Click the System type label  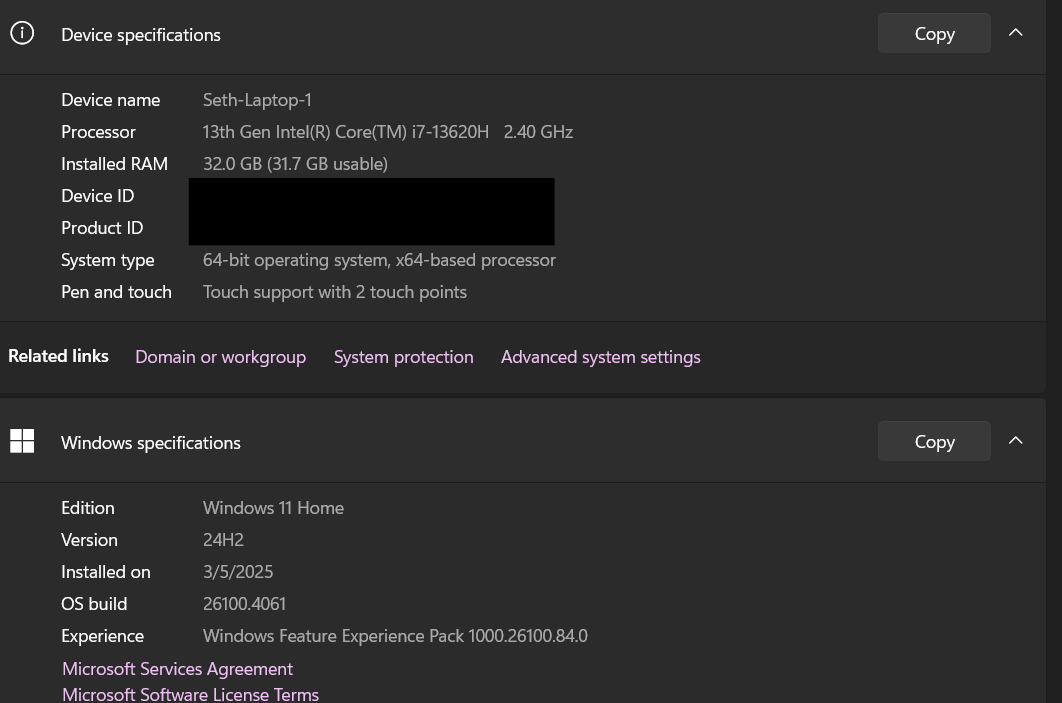click(x=108, y=259)
